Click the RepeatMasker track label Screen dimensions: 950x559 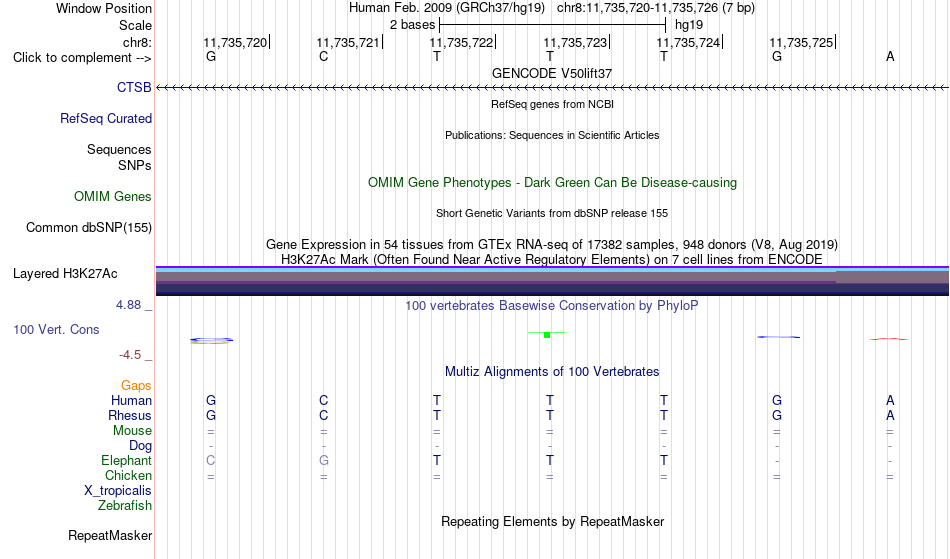(x=110, y=535)
